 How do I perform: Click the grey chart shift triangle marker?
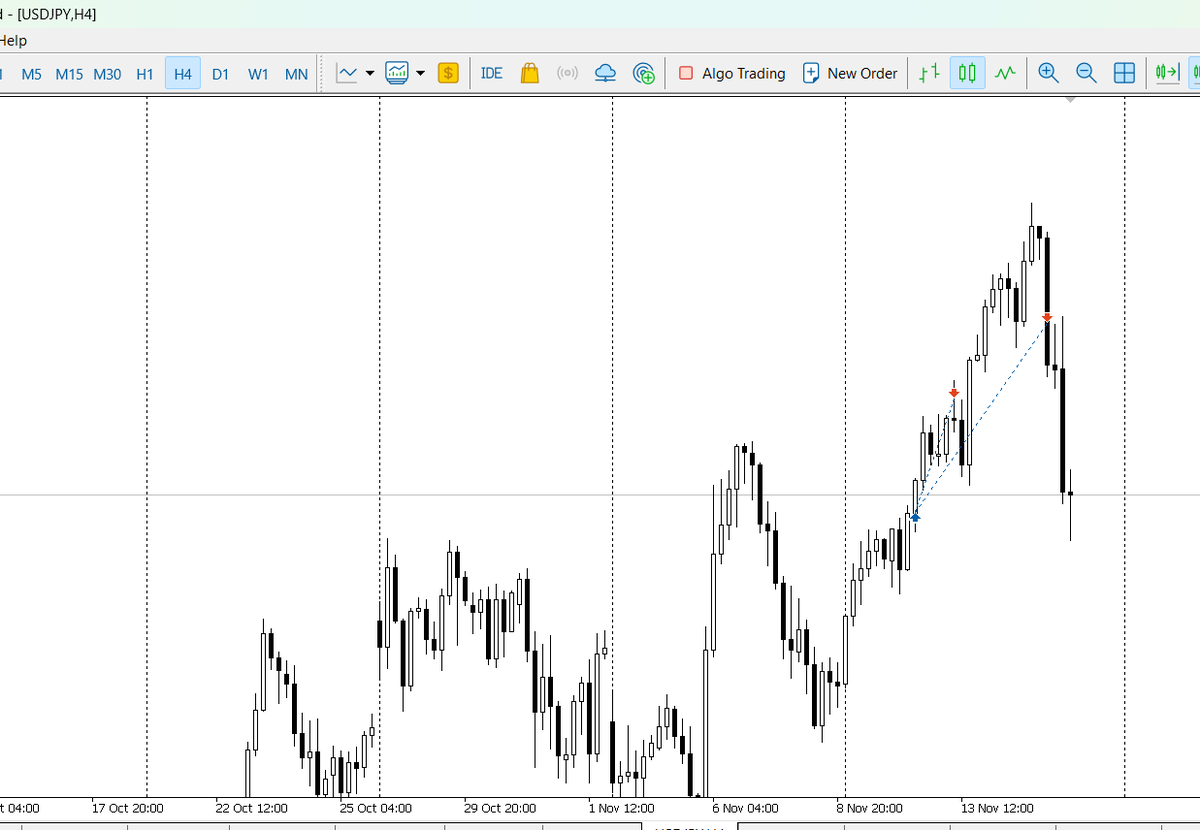click(1070, 100)
